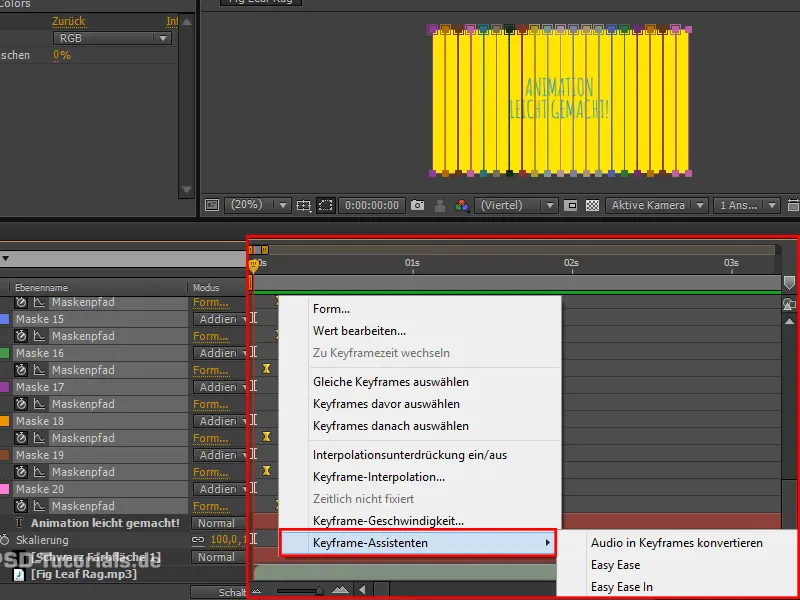Toggle the Skalierung stopwatch

pos(5,540)
